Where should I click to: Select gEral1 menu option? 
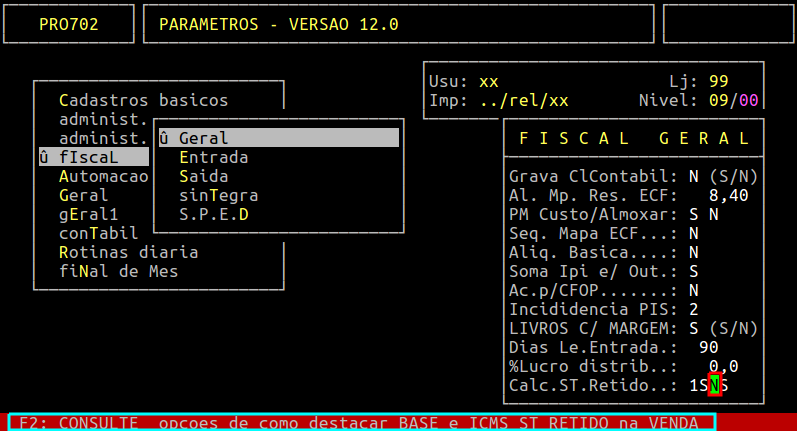88,214
